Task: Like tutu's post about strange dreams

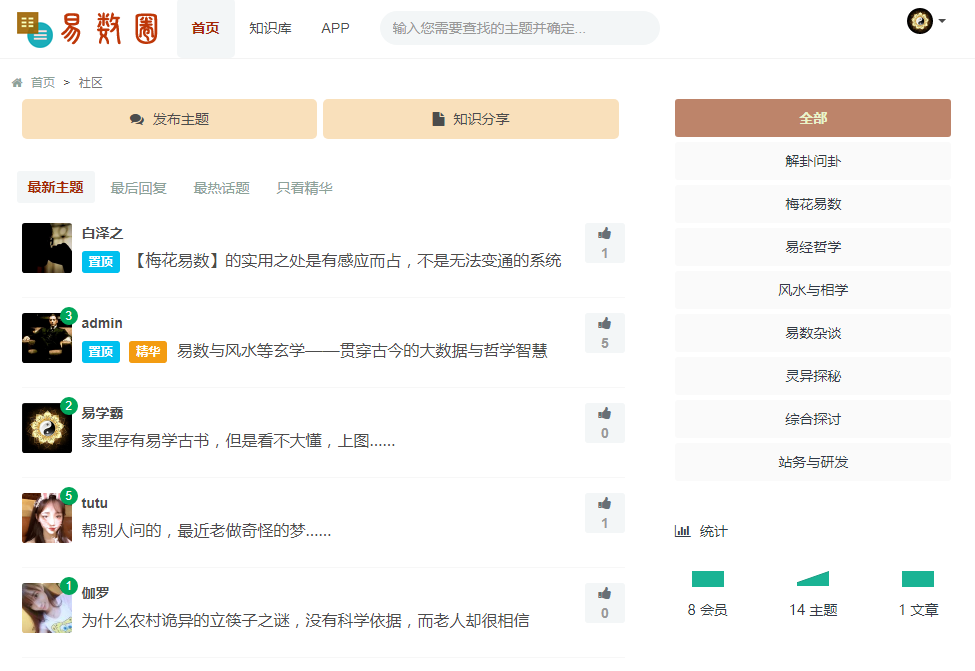Action: pos(604,504)
